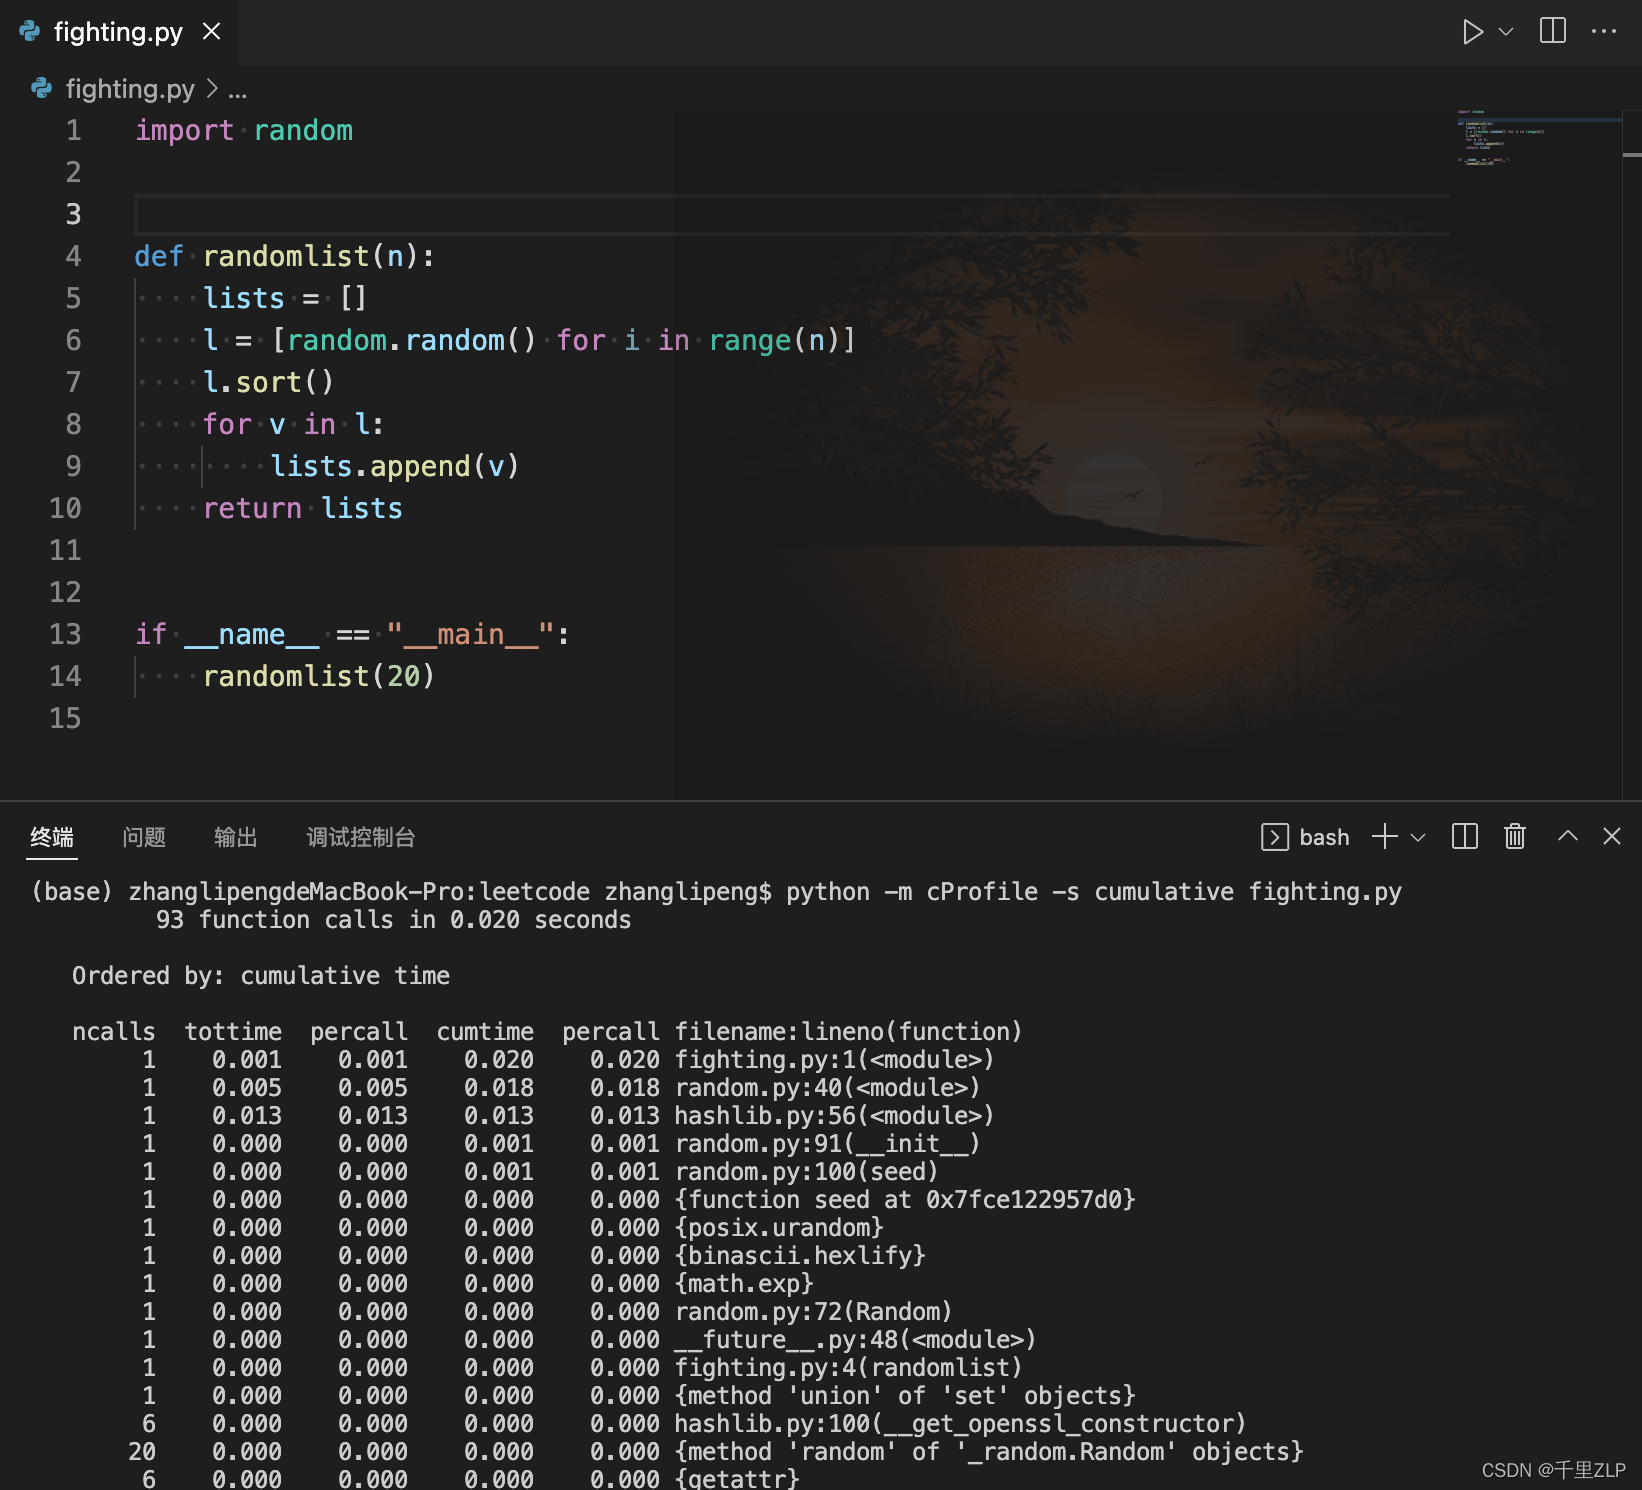Screen dimensions: 1642x1490
Task: Place cursor on empty line 3
Action: point(792,214)
